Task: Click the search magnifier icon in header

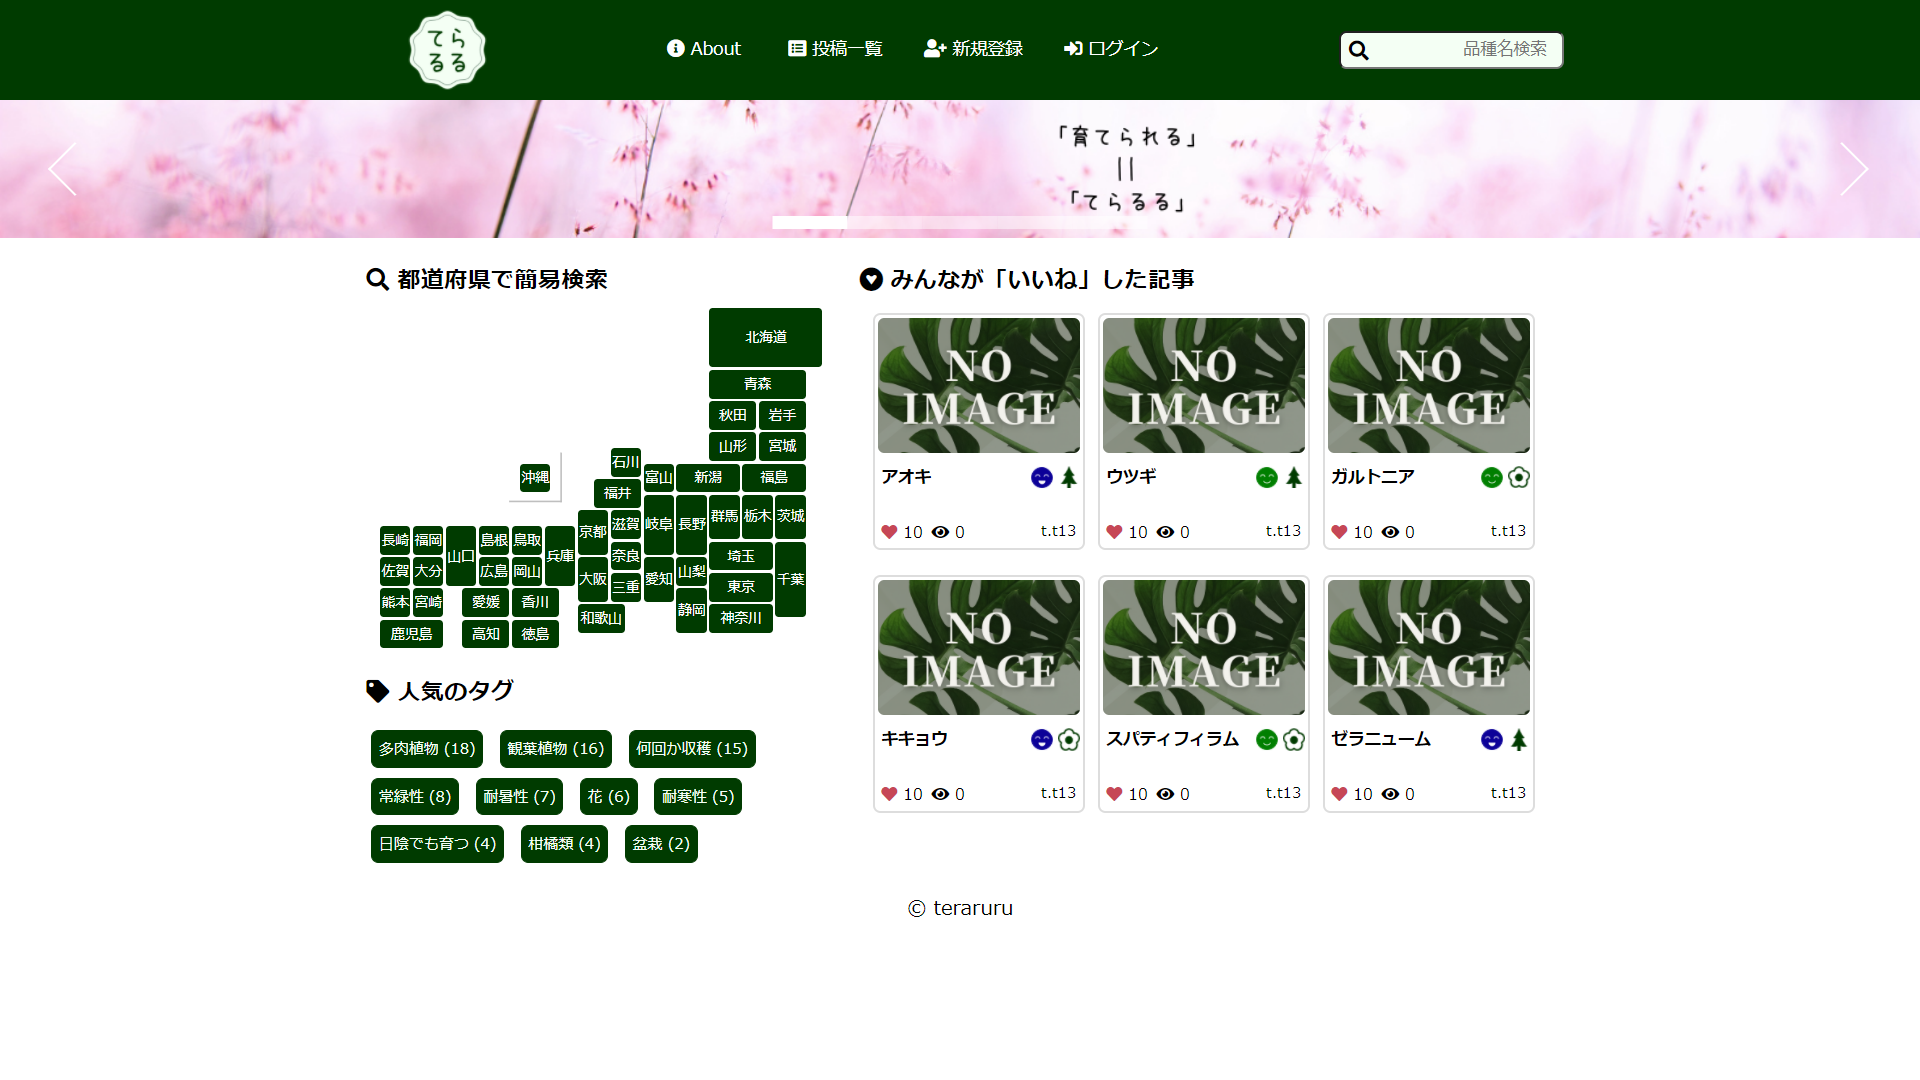Action: pos(1358,50)
